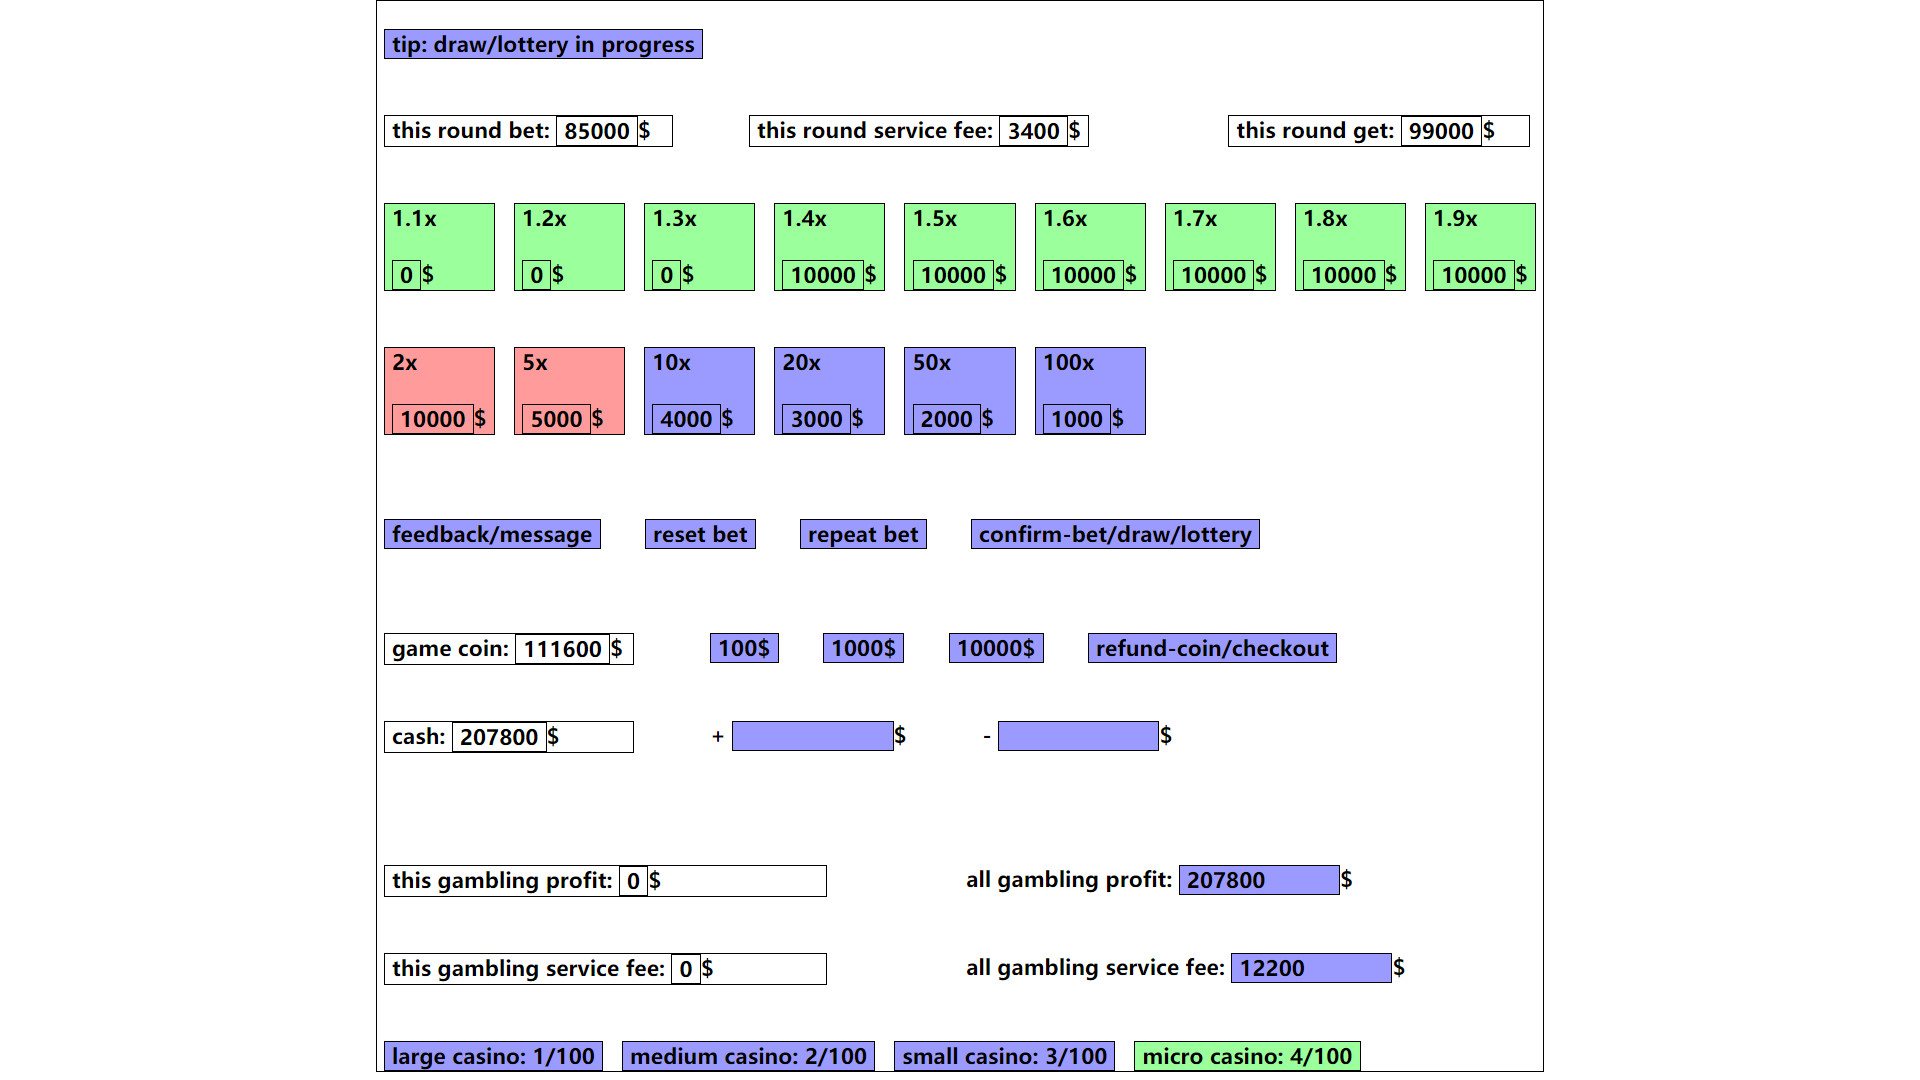Select the reset bet option
The image size is (1920, 1080).
click(x=699, y=534)
